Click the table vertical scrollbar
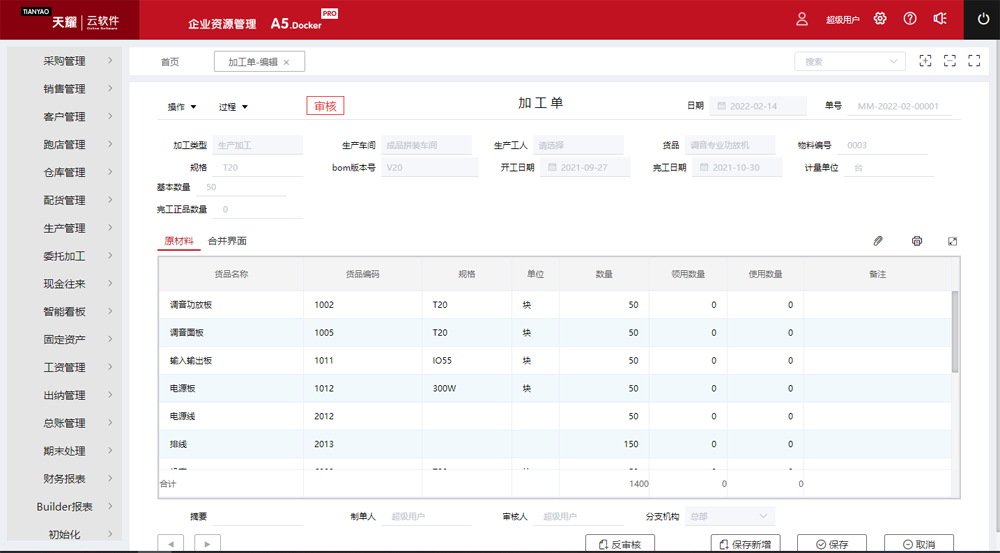This screenshot has height=553, width=1000. coord(955,332)
